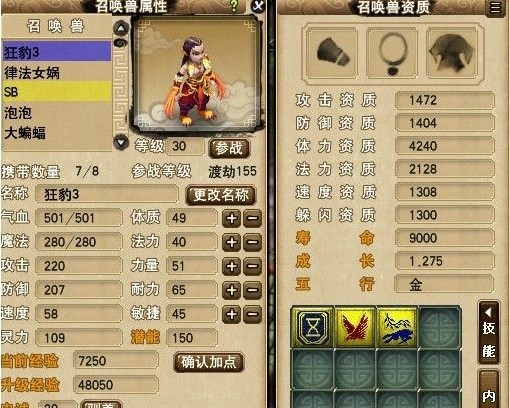Collapse the 技能 side tab
510x408 pixels.
click(x=489, y=333)
